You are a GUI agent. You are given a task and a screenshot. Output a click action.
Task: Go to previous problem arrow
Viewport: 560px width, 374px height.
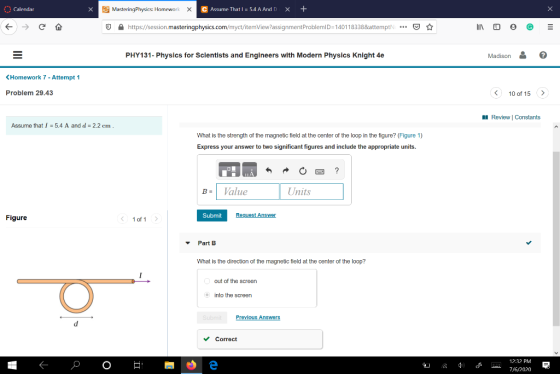[x=496, y=93]
